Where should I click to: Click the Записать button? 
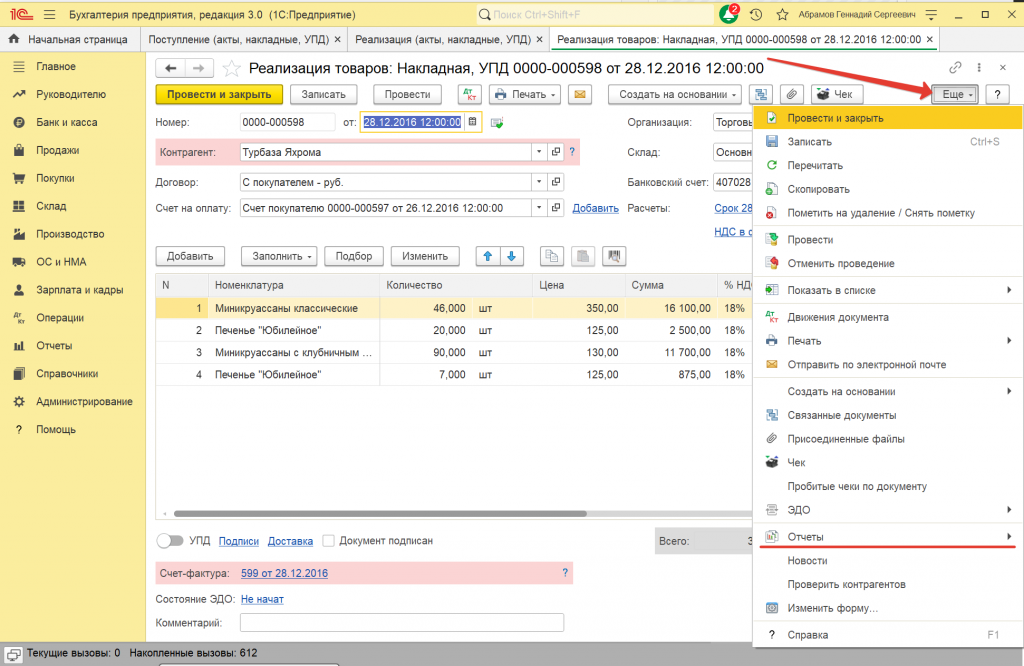323,95
